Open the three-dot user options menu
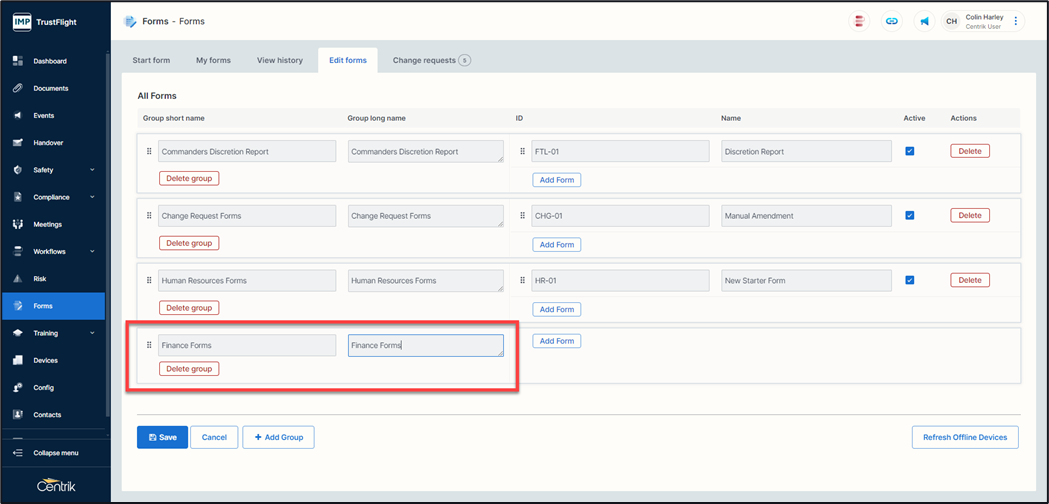1049x504 pixels. click(1016, 21)
